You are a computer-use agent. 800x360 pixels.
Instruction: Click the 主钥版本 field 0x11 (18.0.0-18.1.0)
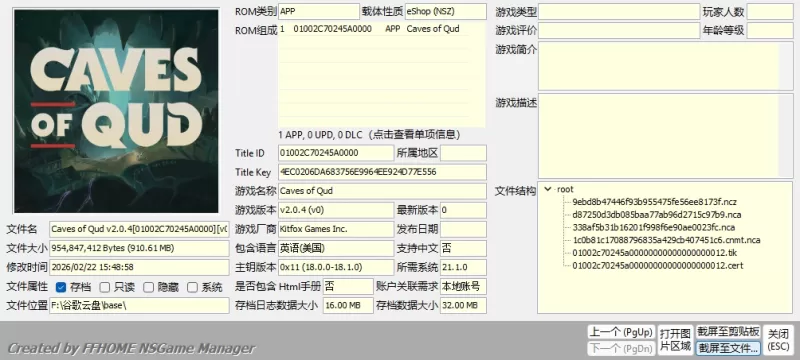click(x=336, y=267)
